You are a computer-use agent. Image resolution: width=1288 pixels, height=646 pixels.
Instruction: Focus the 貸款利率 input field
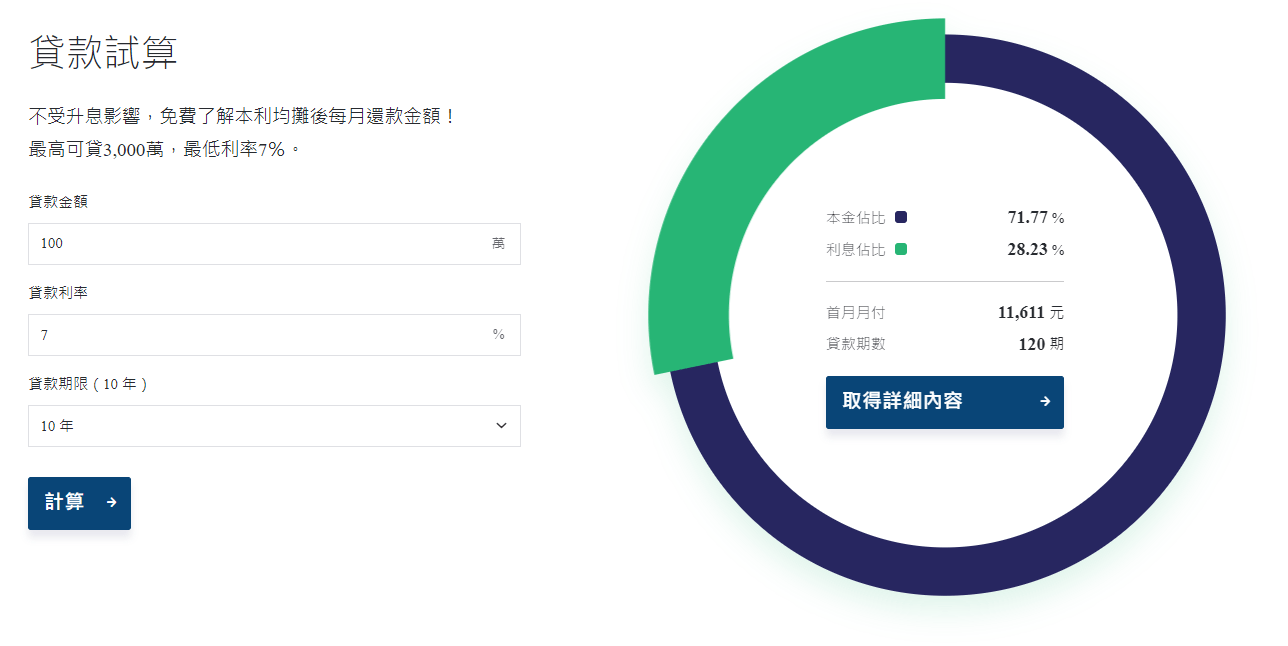[x=274, y=335]
